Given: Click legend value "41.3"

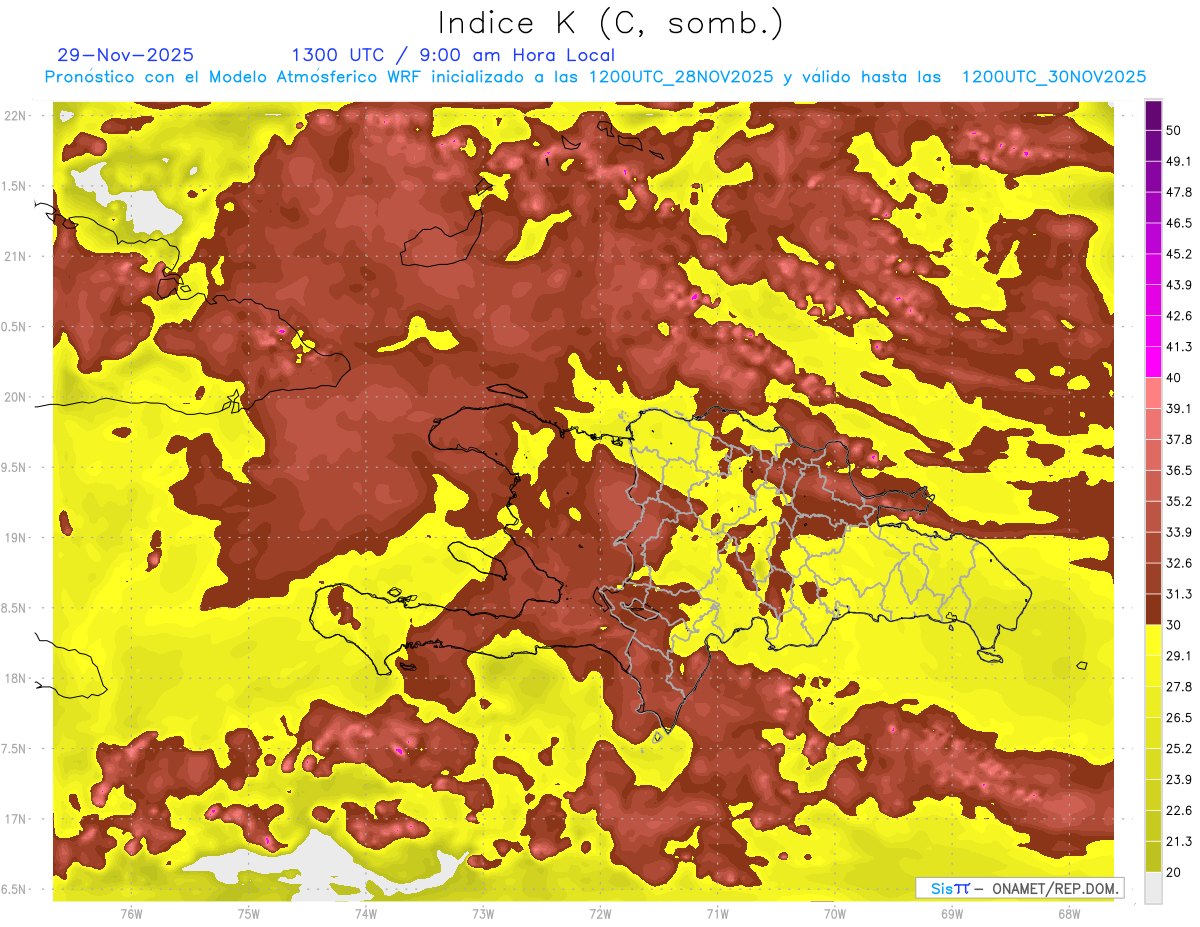Looking at the screenshot, I should pos(1178,347).
